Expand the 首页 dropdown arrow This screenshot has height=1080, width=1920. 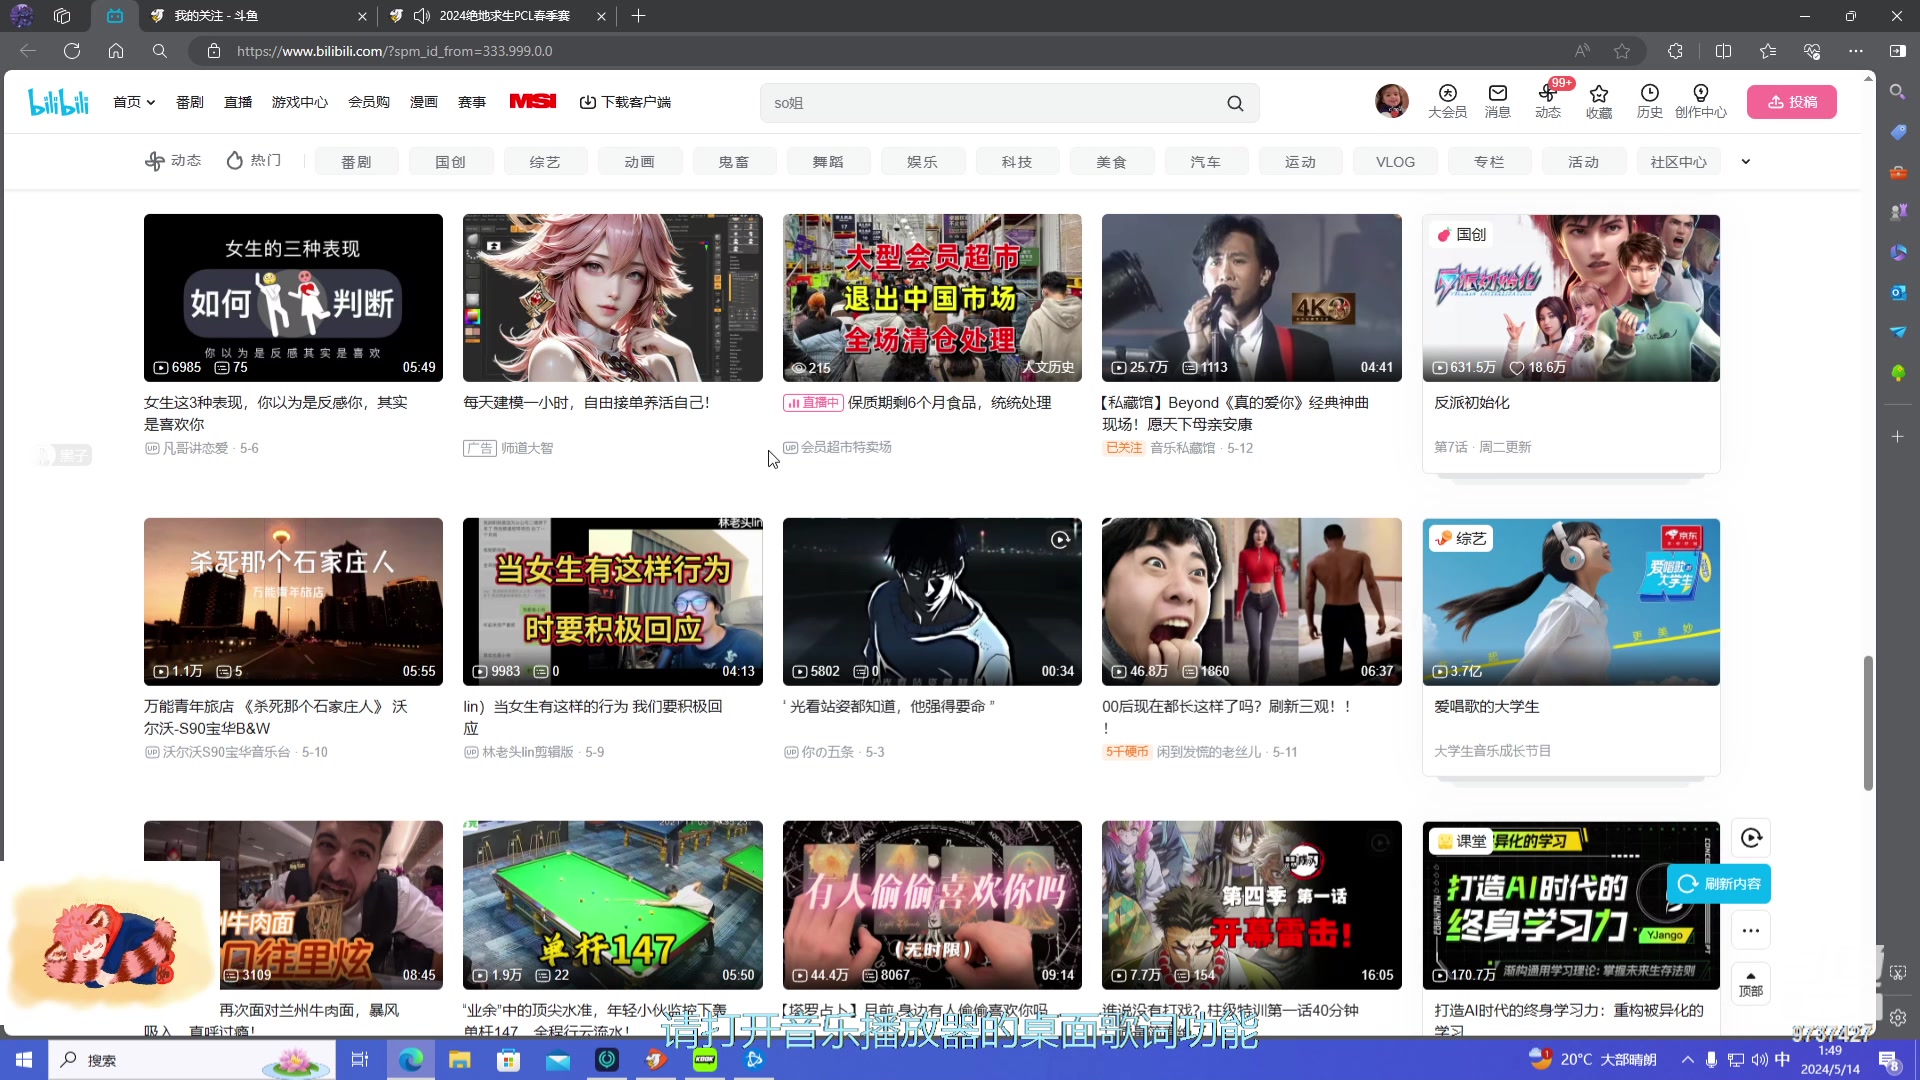[151, 102]
